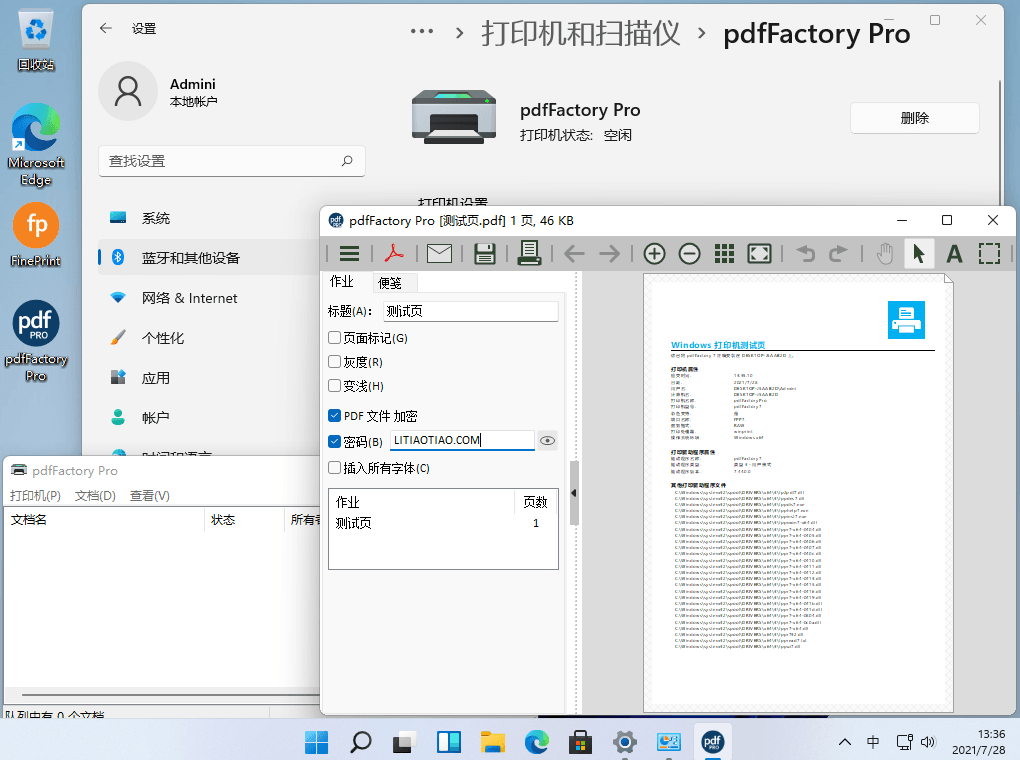Click the pdfFactory taskbar icon
The height and width of the screenshot is (760, 1020).
[712, 742]
